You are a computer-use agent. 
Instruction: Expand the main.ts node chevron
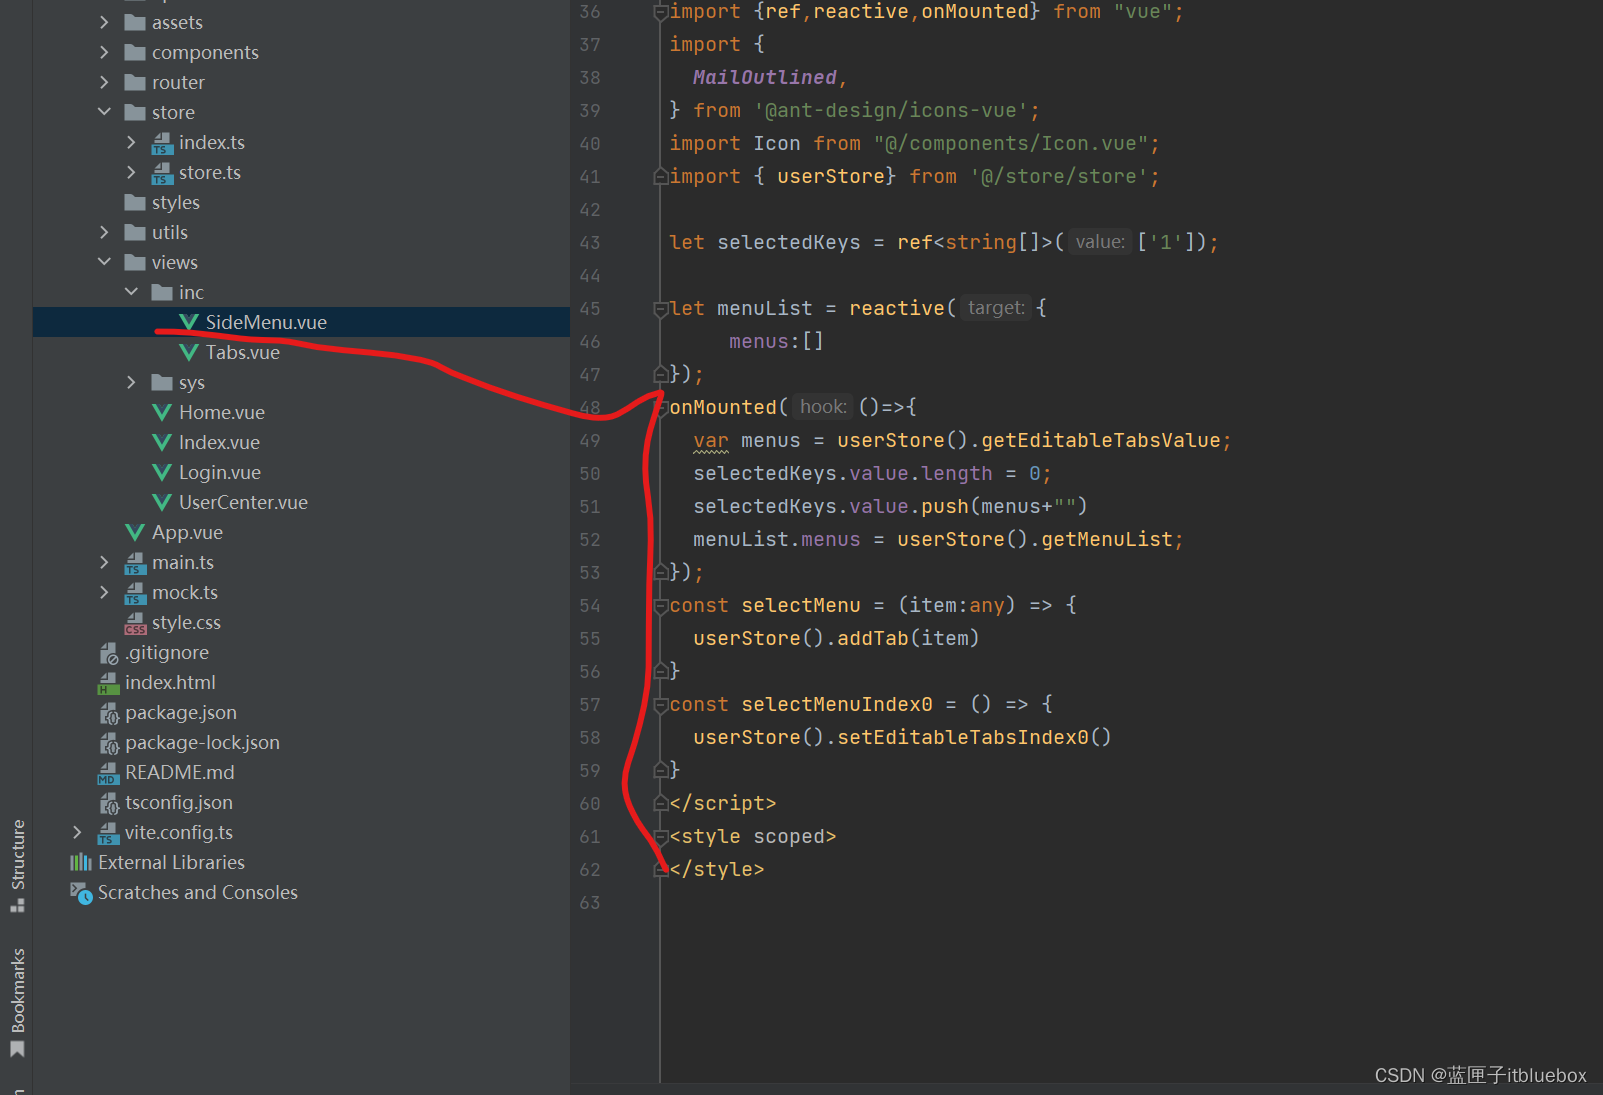click(104, 562)
